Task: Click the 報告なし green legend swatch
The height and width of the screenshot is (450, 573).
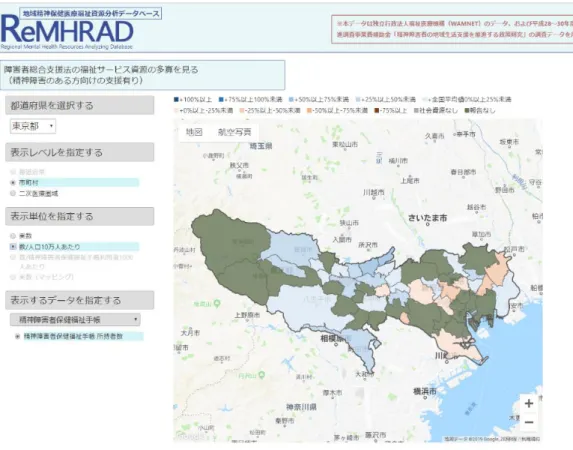Action: pyautogui.click(x=467, y=110)
